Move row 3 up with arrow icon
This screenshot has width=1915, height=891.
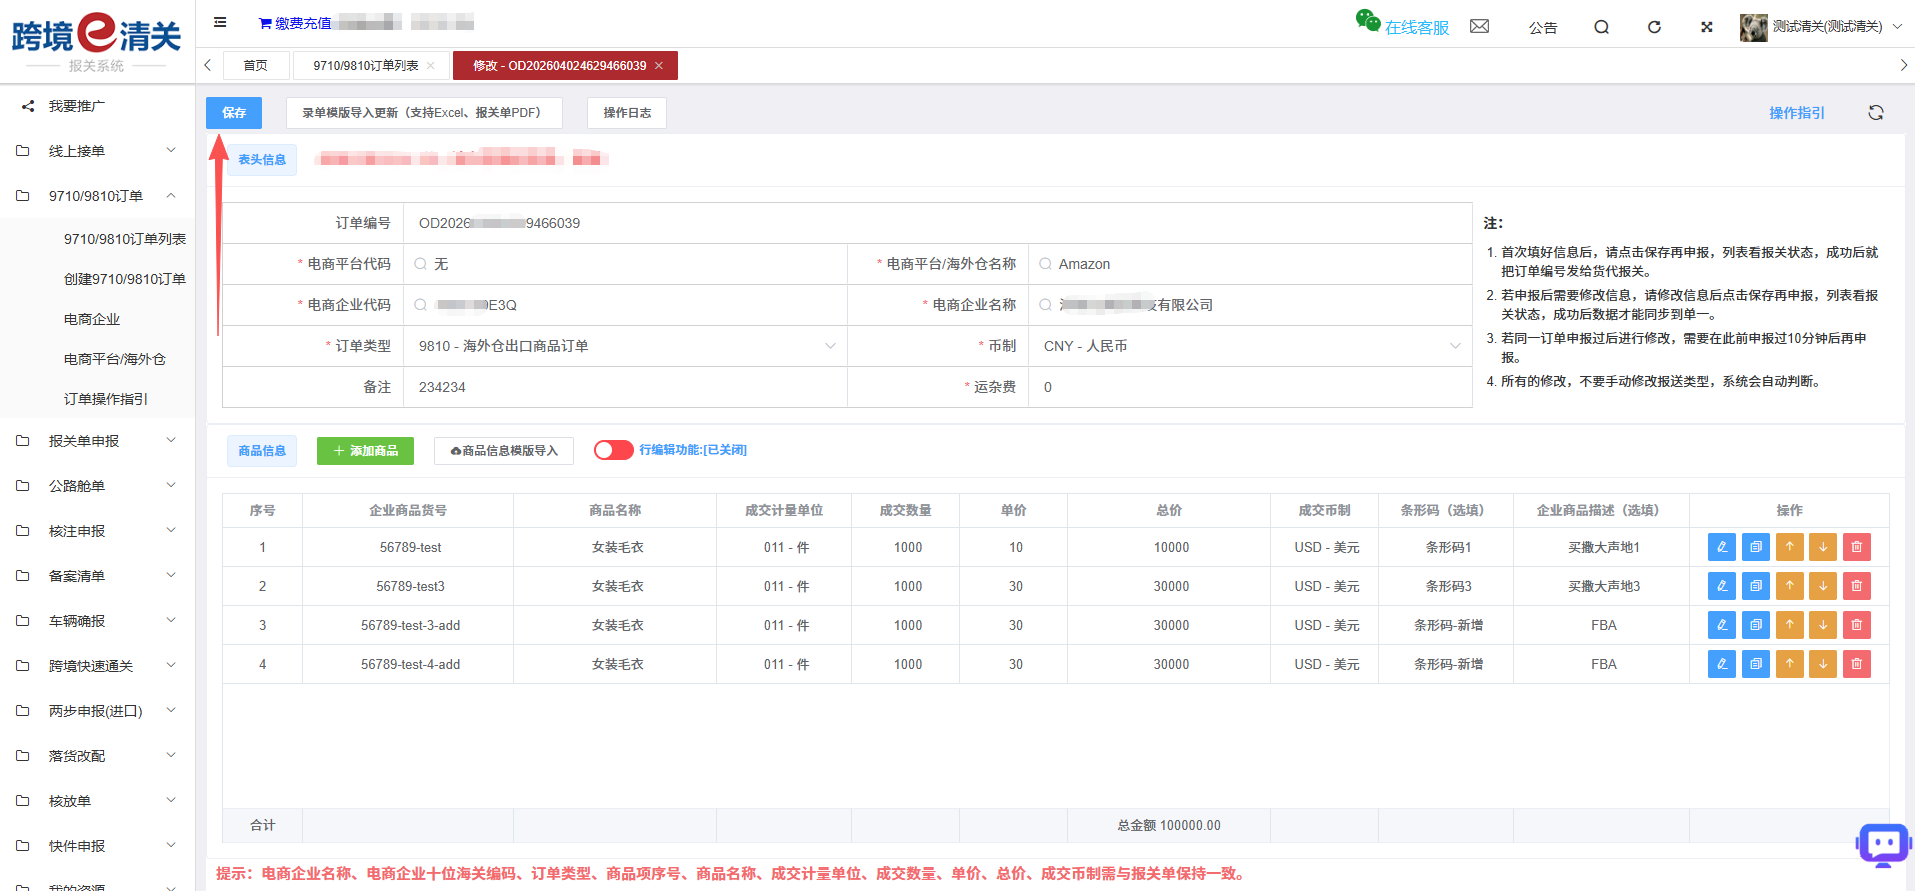pyautogui.click(x=1789, y=625)
